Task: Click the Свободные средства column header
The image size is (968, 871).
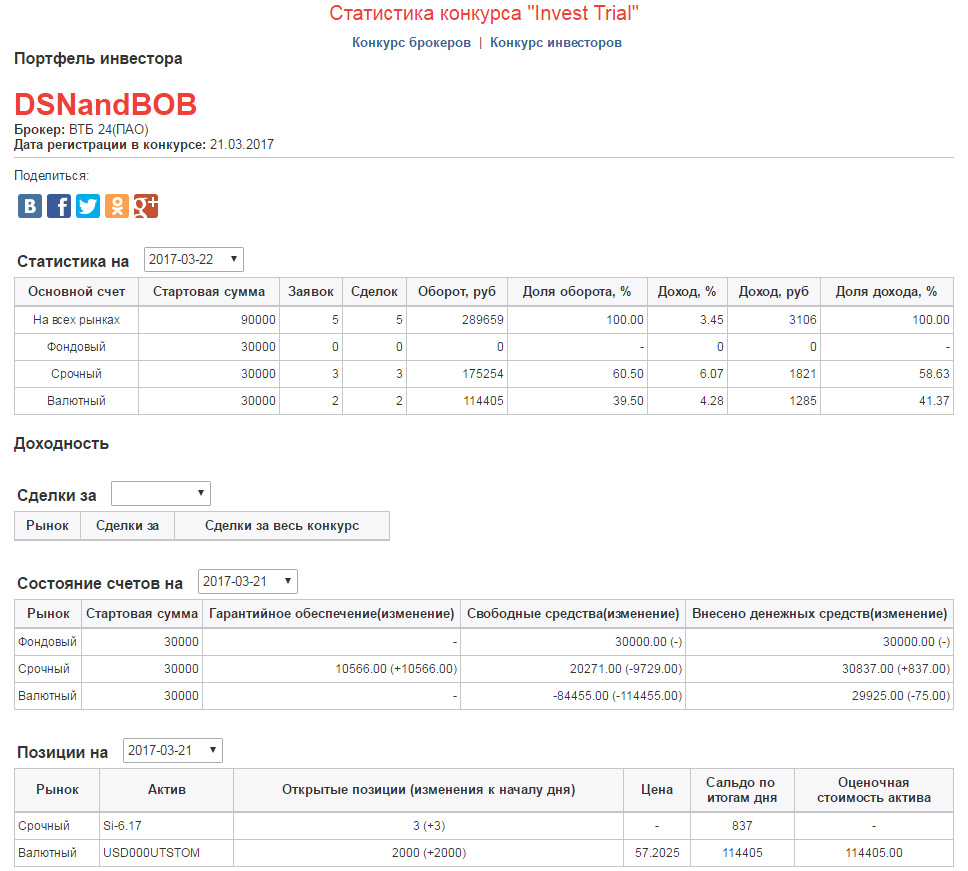Action: tap(573, 613)
